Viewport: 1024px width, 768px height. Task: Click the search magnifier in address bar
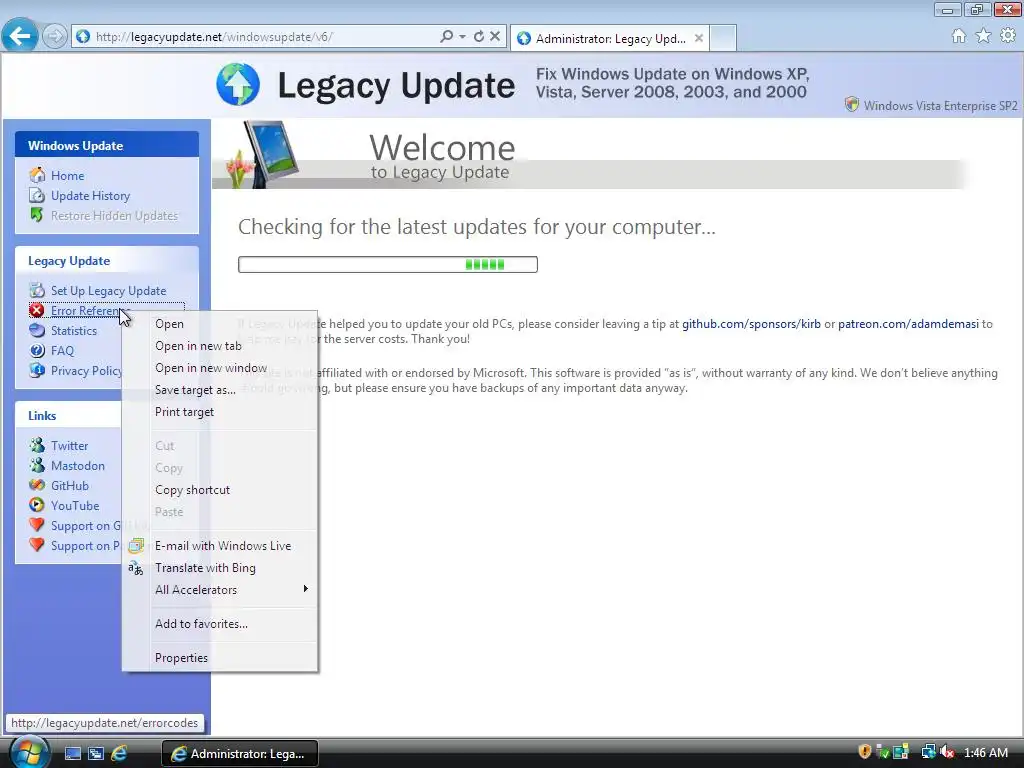coord(447,37)
